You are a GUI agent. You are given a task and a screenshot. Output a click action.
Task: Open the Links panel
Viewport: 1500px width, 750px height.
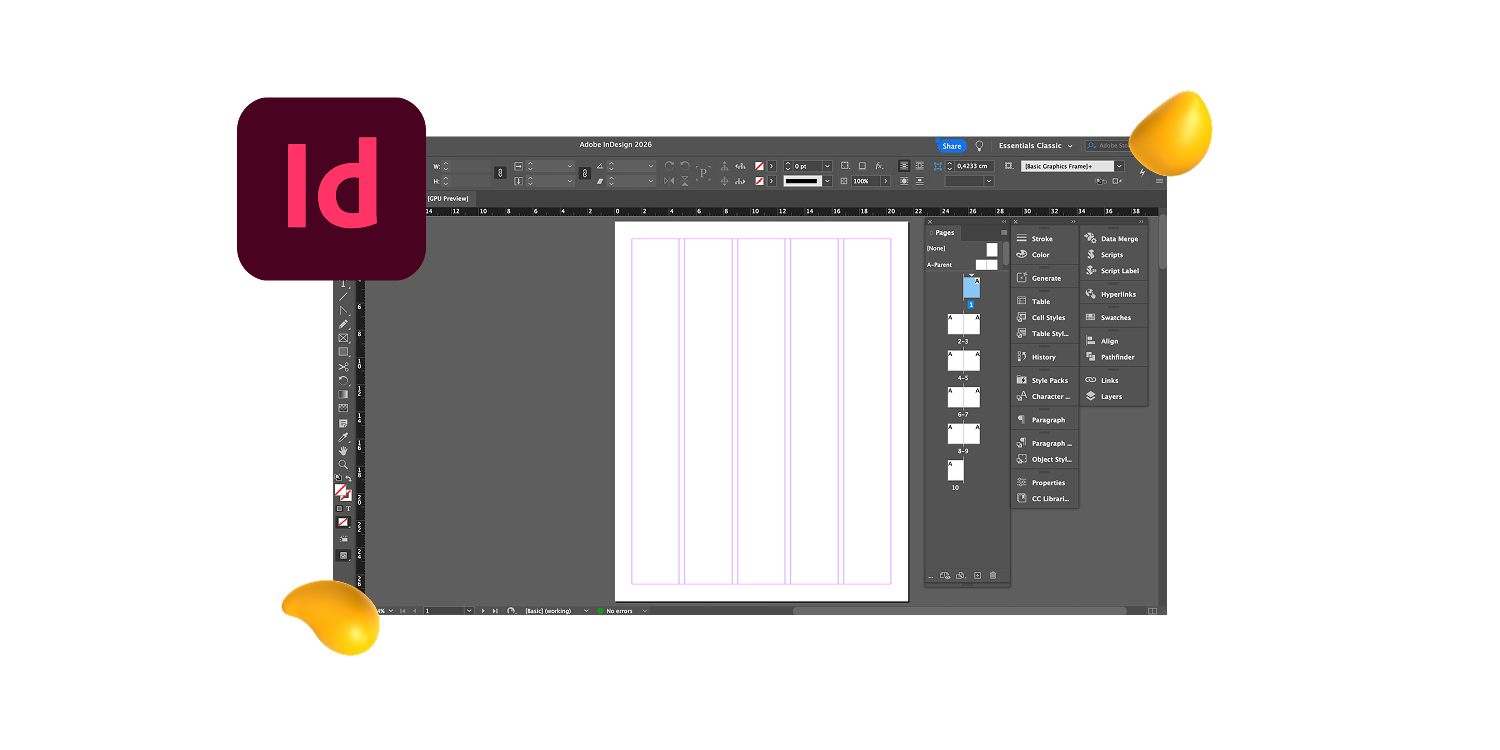(1103, 380)
